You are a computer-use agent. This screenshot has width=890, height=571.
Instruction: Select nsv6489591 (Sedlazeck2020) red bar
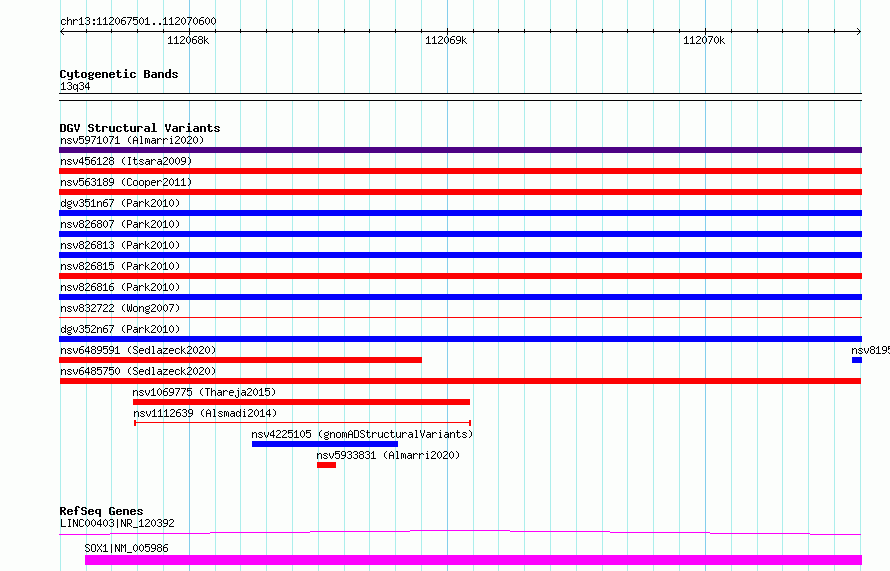pos(241,360)
